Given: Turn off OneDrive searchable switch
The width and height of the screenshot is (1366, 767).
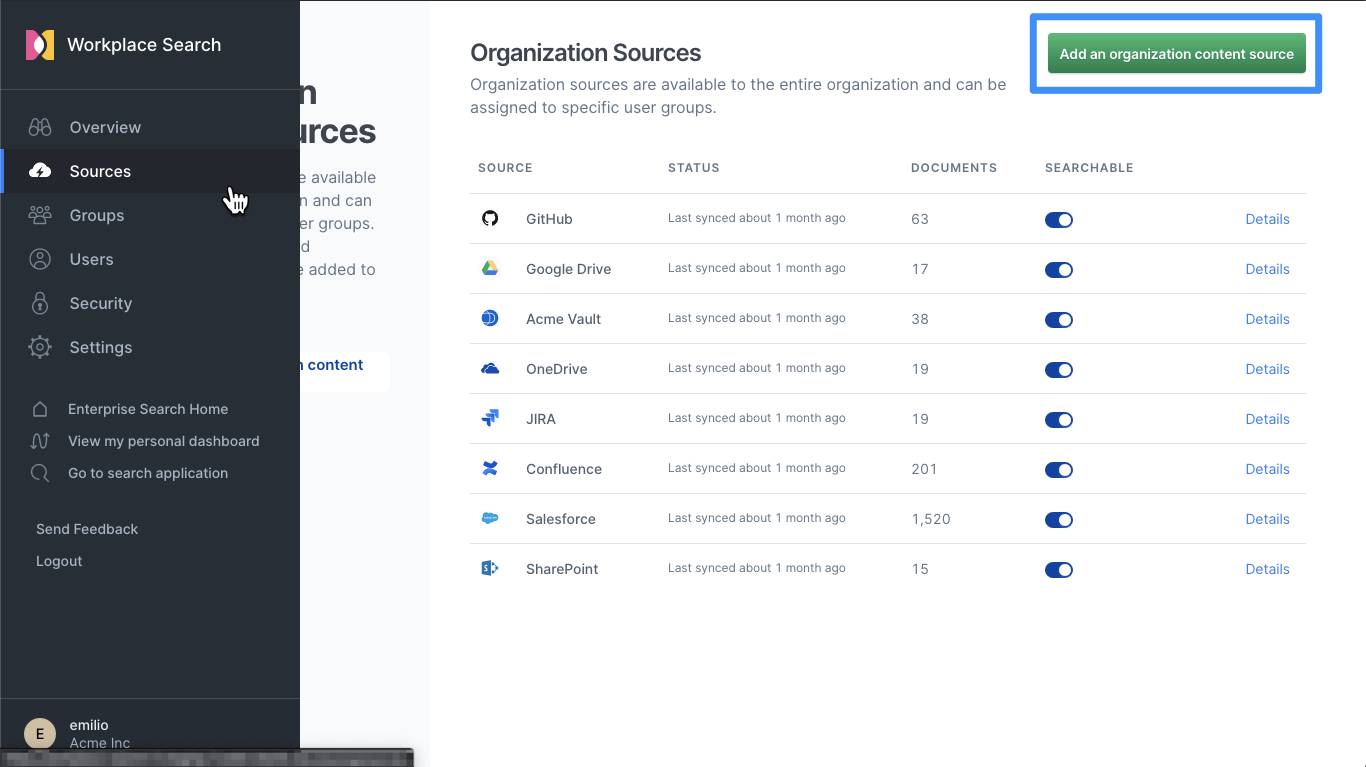Looking at the screenshot, I should 1059,369.
